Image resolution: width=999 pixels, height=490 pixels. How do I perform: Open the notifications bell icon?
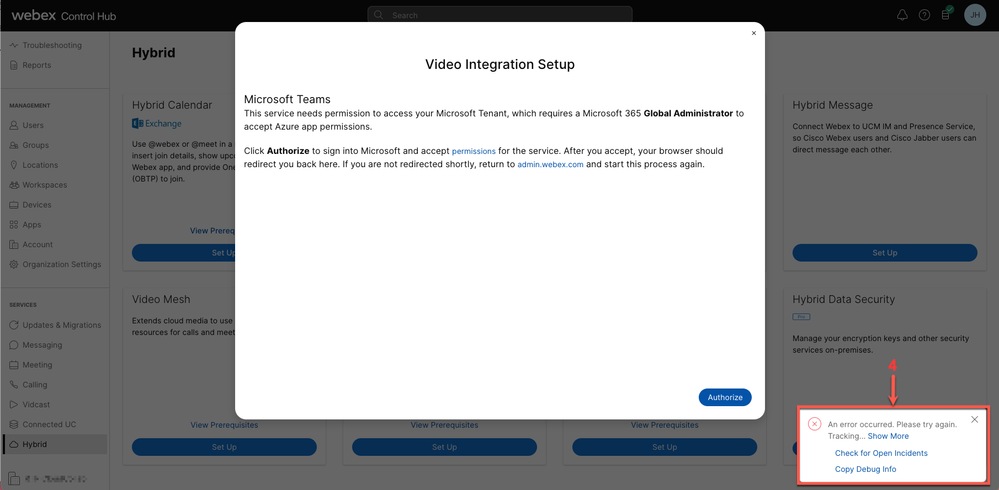pos(902,15)
